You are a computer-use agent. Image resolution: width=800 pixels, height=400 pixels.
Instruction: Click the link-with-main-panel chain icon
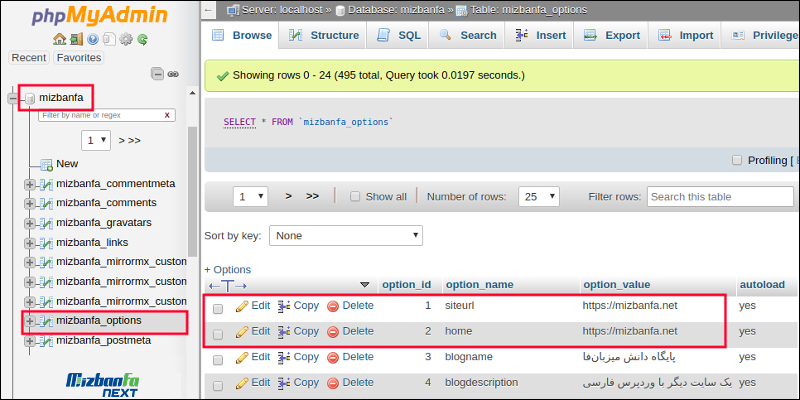[x=173, y=74]
